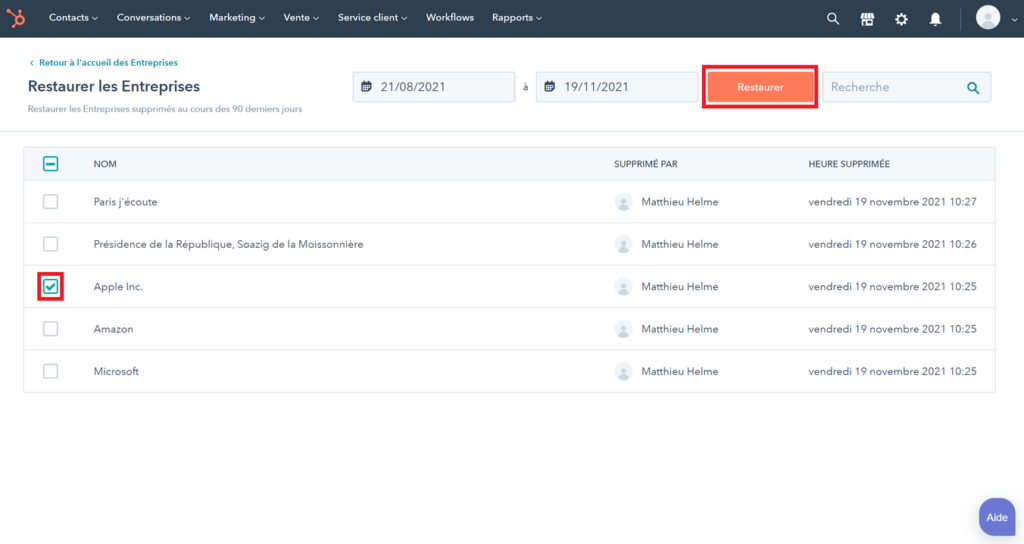The height and width of the screenshot is (544, 1024).
Task: Expand the Marketing menu
Action: pyautogui.click(x=237, y=18)
